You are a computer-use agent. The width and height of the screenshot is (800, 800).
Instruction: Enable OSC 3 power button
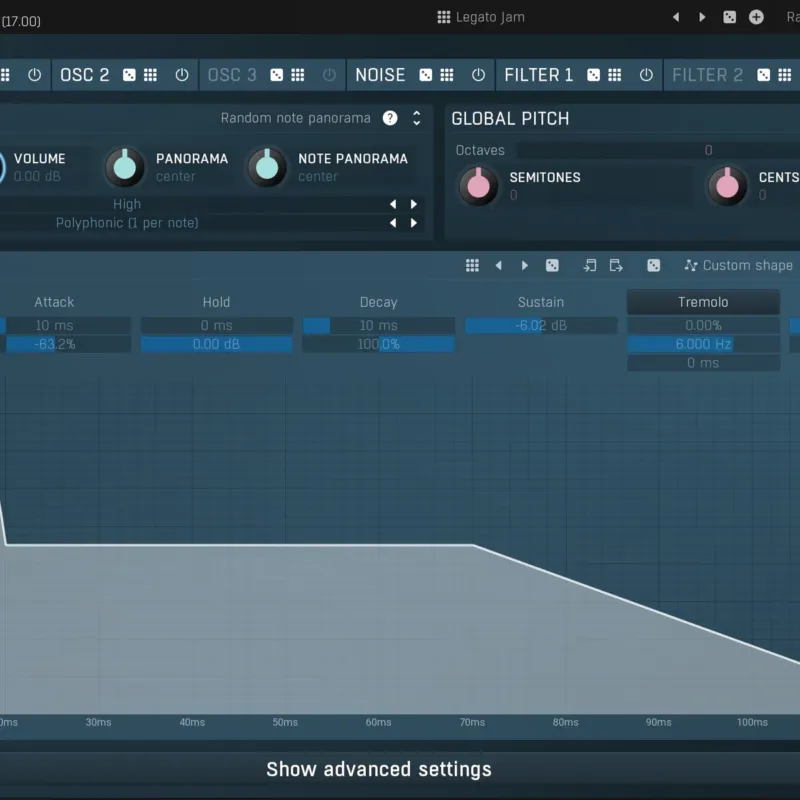pos(329,75)
